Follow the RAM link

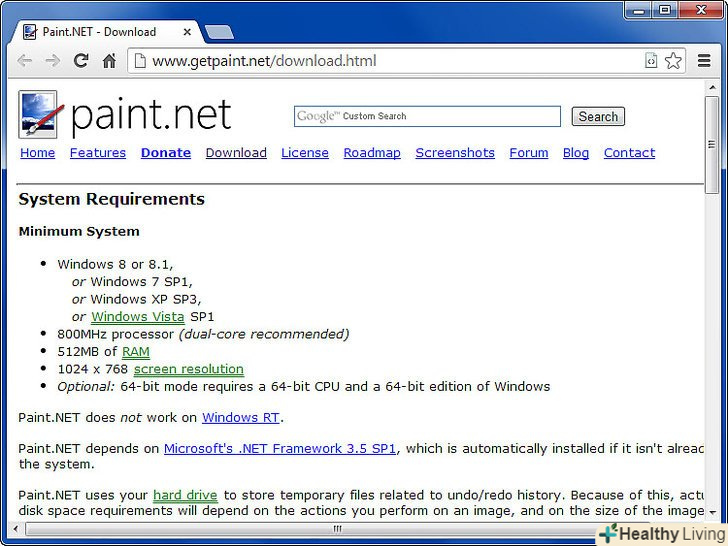pos(136,352)
